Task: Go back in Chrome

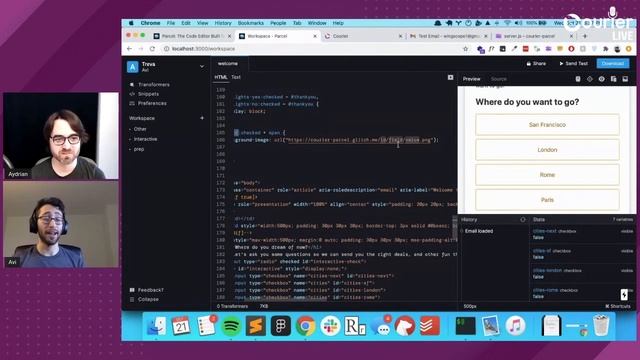Action: coord(129,49)
